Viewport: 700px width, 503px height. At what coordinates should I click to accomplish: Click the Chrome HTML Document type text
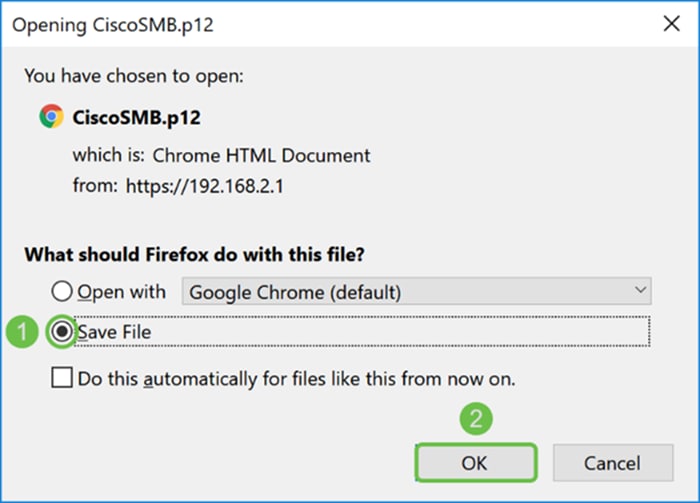tap(261, 156)
